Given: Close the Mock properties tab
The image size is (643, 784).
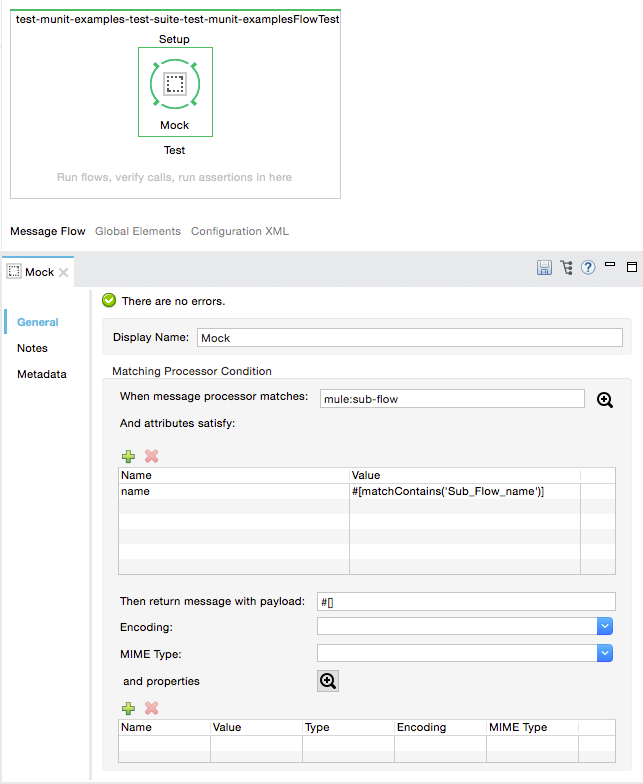Looking at the screenshot, I should click(x=63, y=272).
